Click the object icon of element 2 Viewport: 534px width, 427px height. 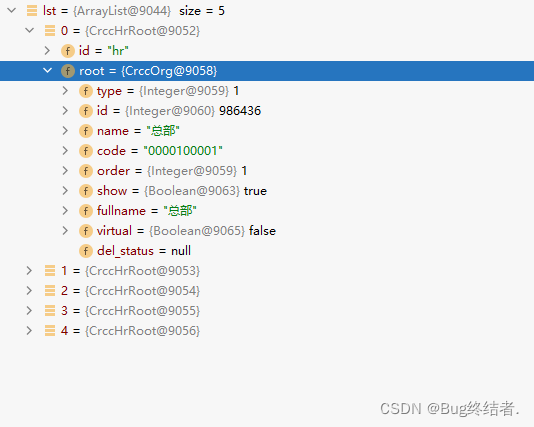click(x=50, y=291)
